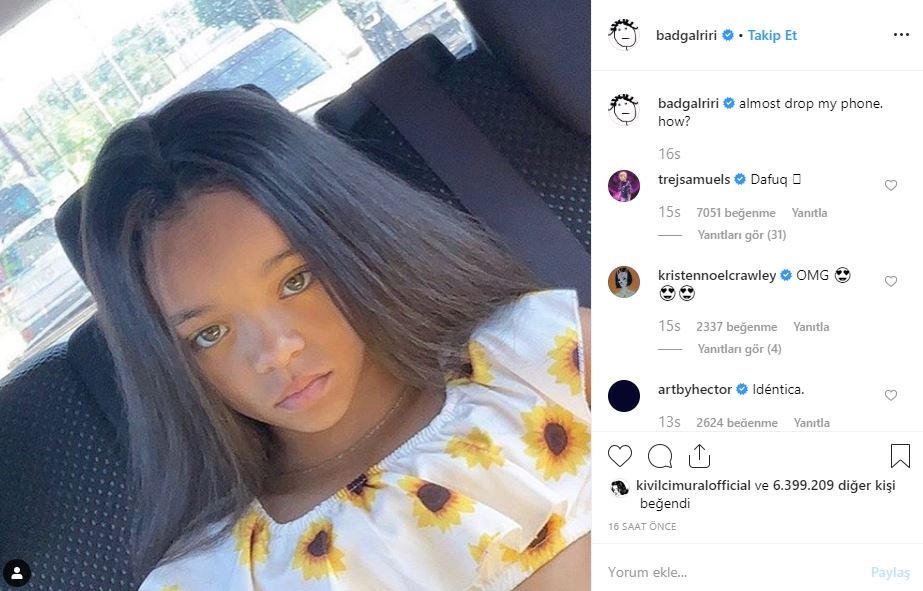Screen dimensions: 923x591
Task: Reply to trejsamuels with Yanıtla
Action: (x=809, y=213)
